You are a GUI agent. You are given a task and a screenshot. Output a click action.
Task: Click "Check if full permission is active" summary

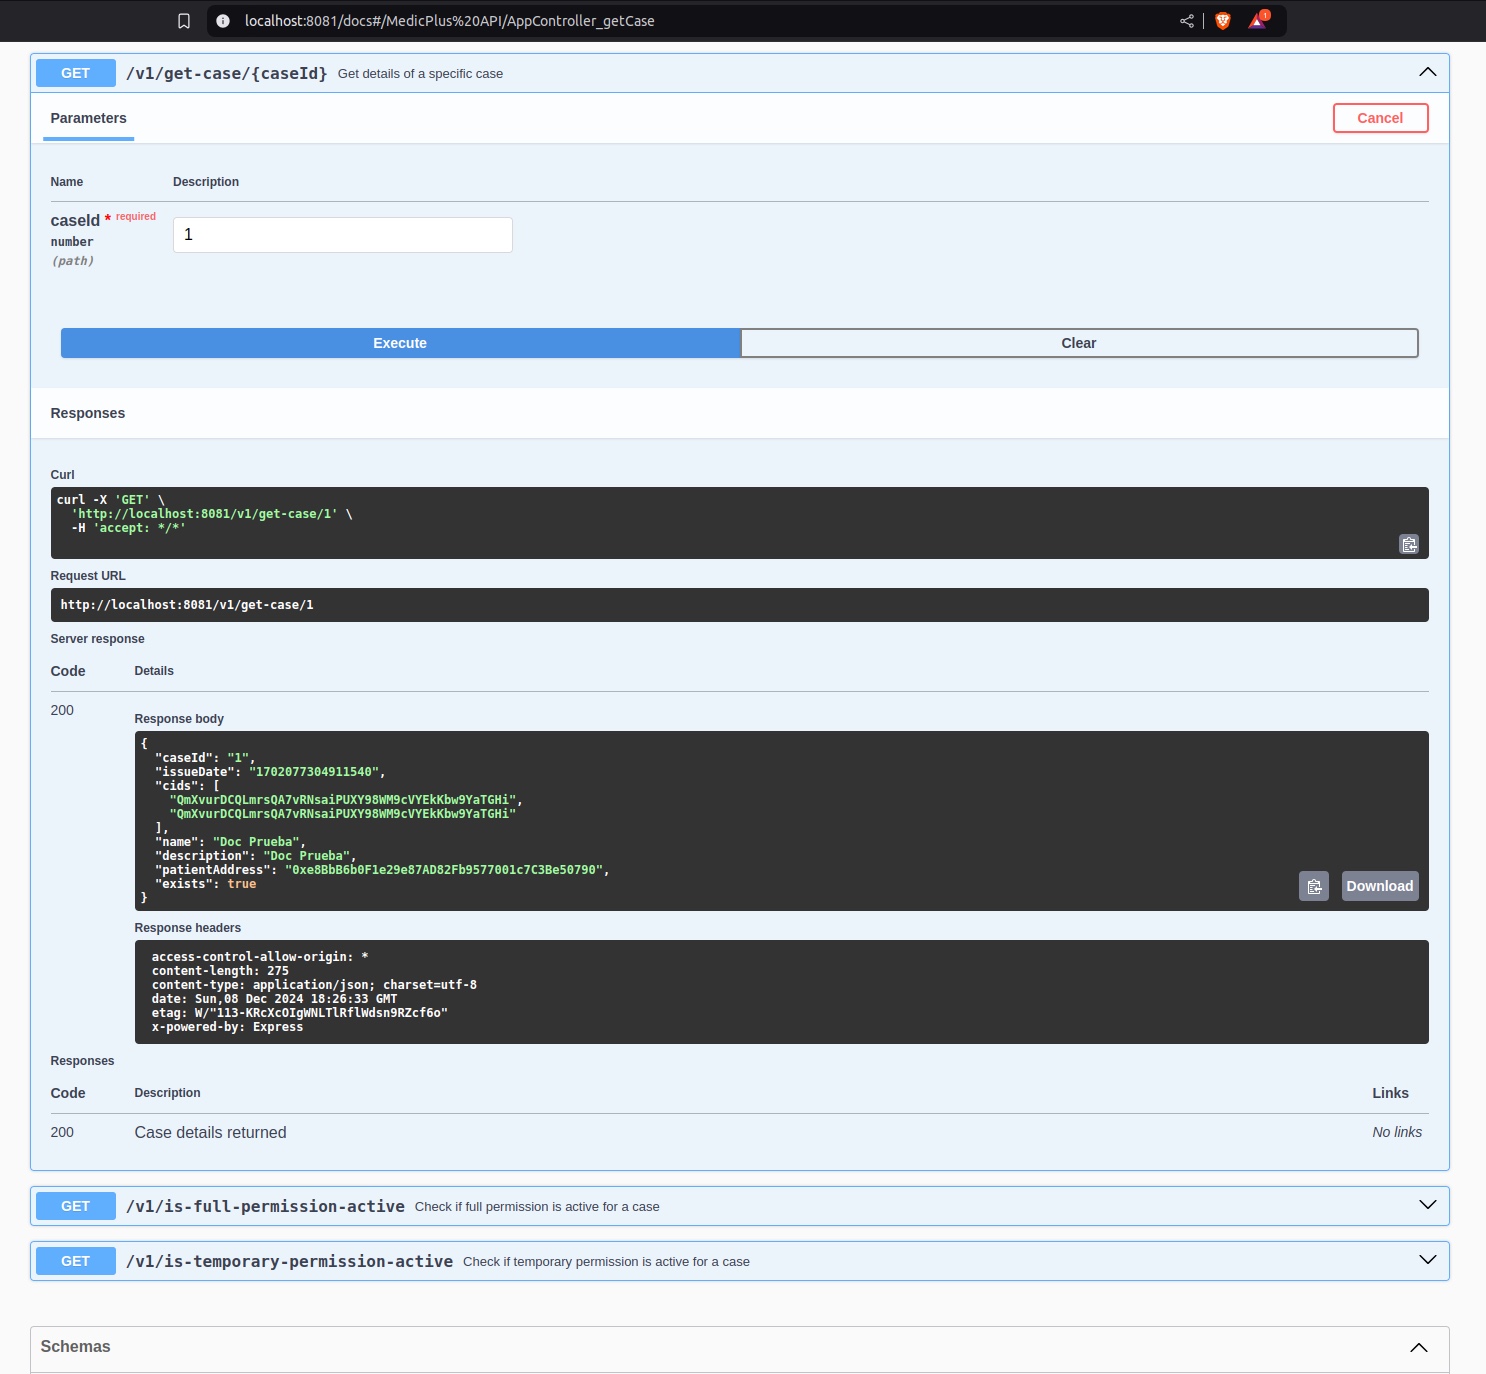[537, 1206]
